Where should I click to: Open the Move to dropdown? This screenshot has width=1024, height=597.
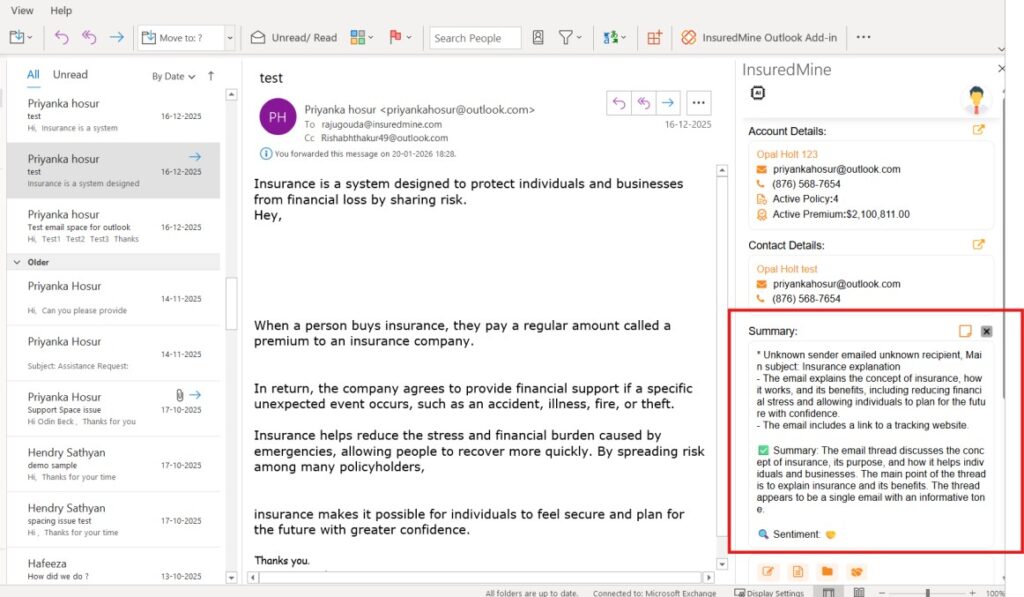pos(230,38)
